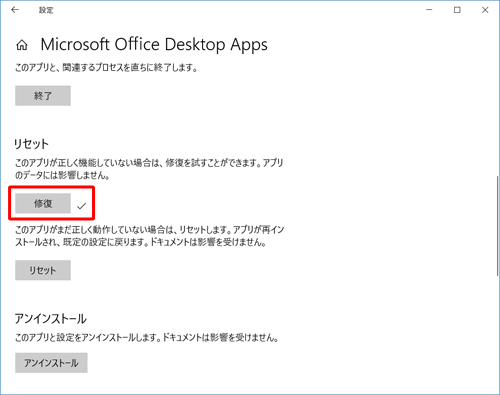The width and height of the screenshot is (500, 395).
Task: Go back using the arrow icon
Action: 15,10
